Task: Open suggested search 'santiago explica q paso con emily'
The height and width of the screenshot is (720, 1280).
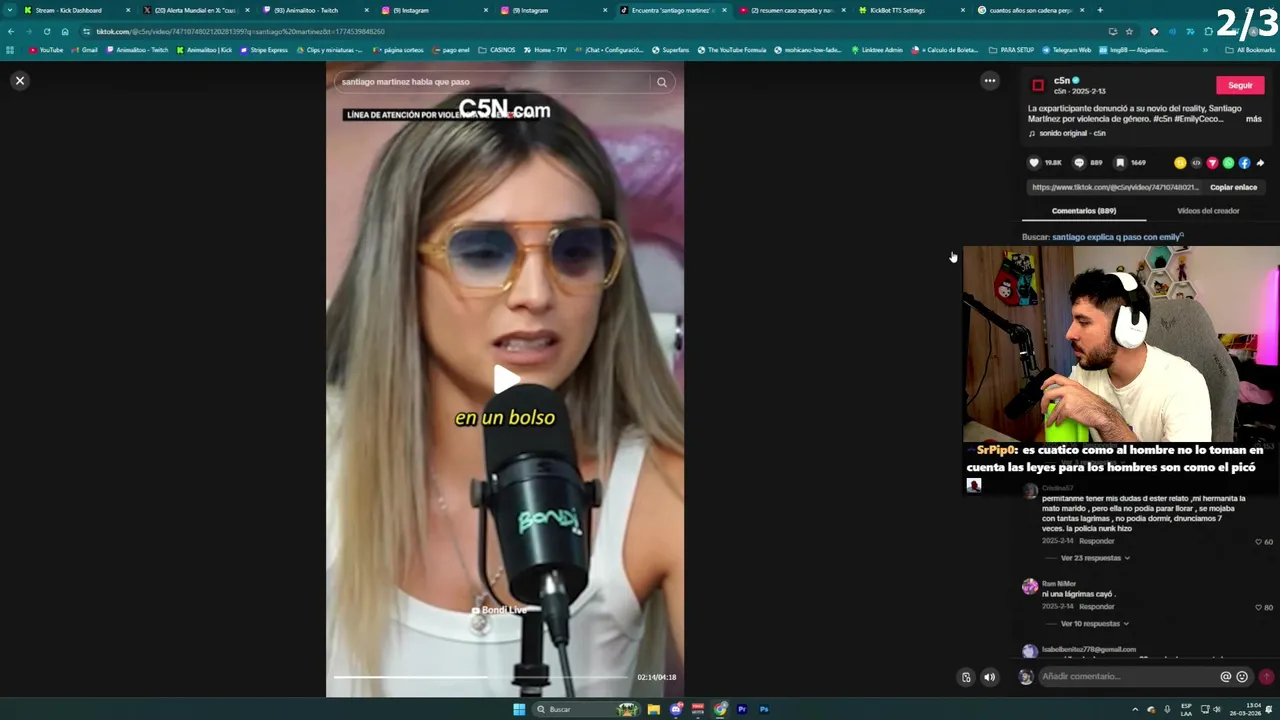Action: [x=1117, y=237]
